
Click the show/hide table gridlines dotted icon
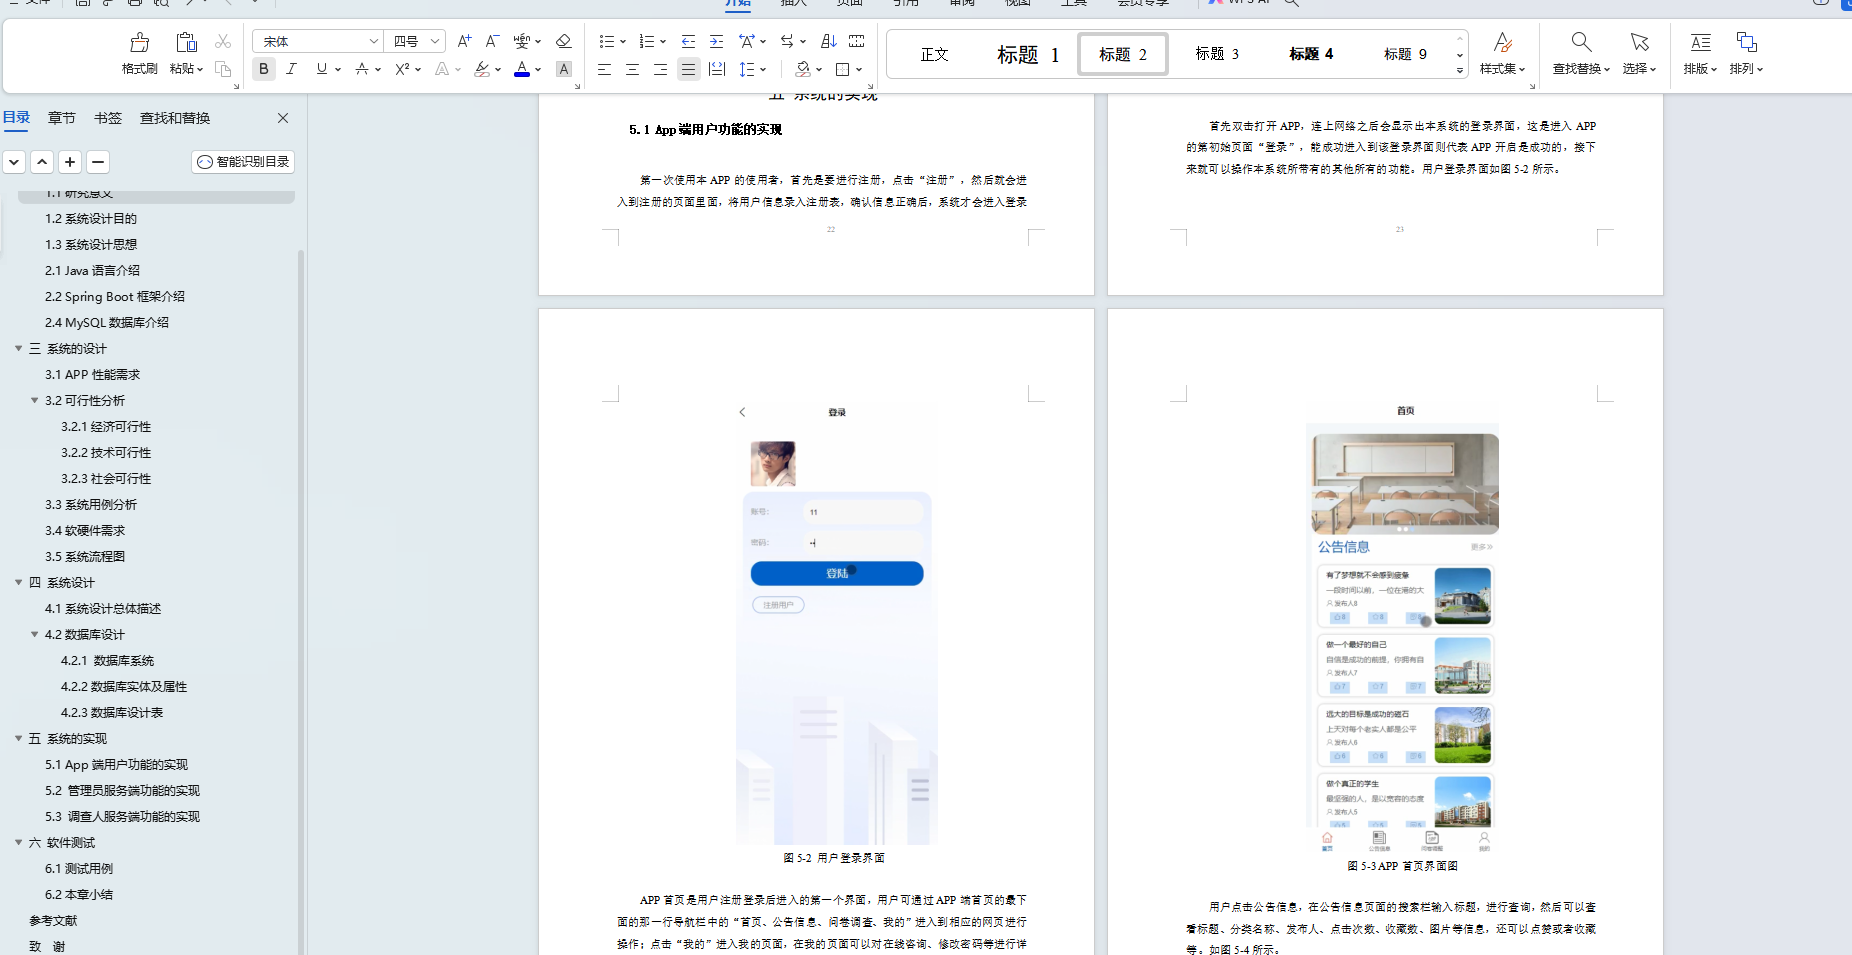857,41
